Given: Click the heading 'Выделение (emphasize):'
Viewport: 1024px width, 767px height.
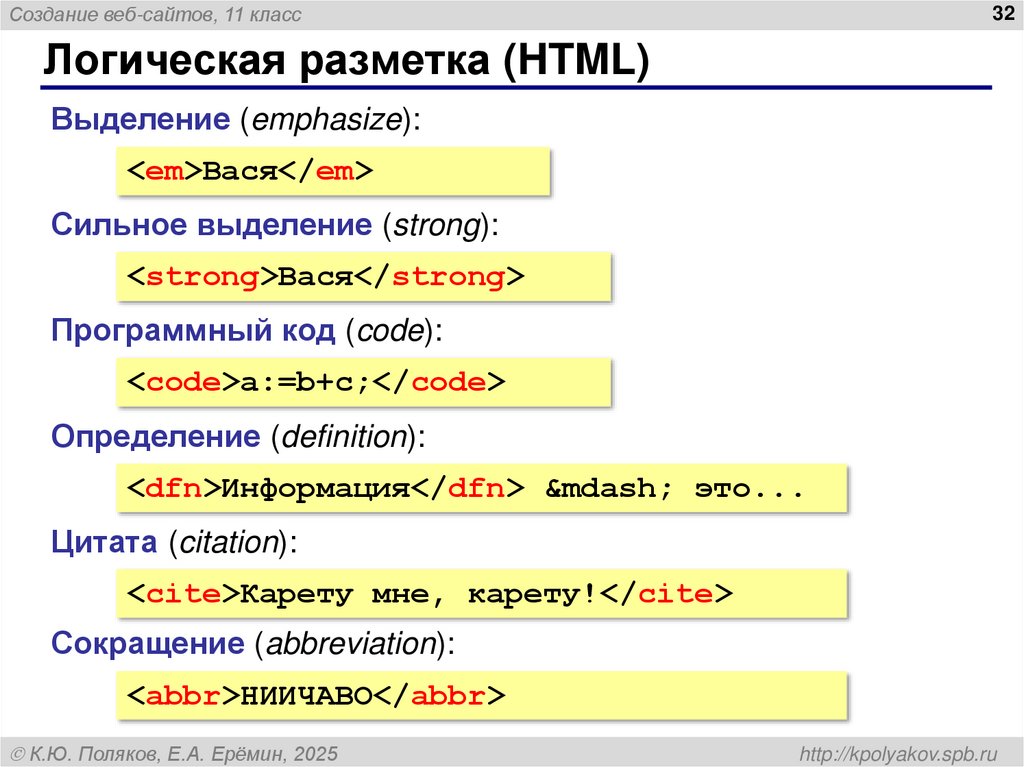Looking at the screenshot, I should coord(236,120).
